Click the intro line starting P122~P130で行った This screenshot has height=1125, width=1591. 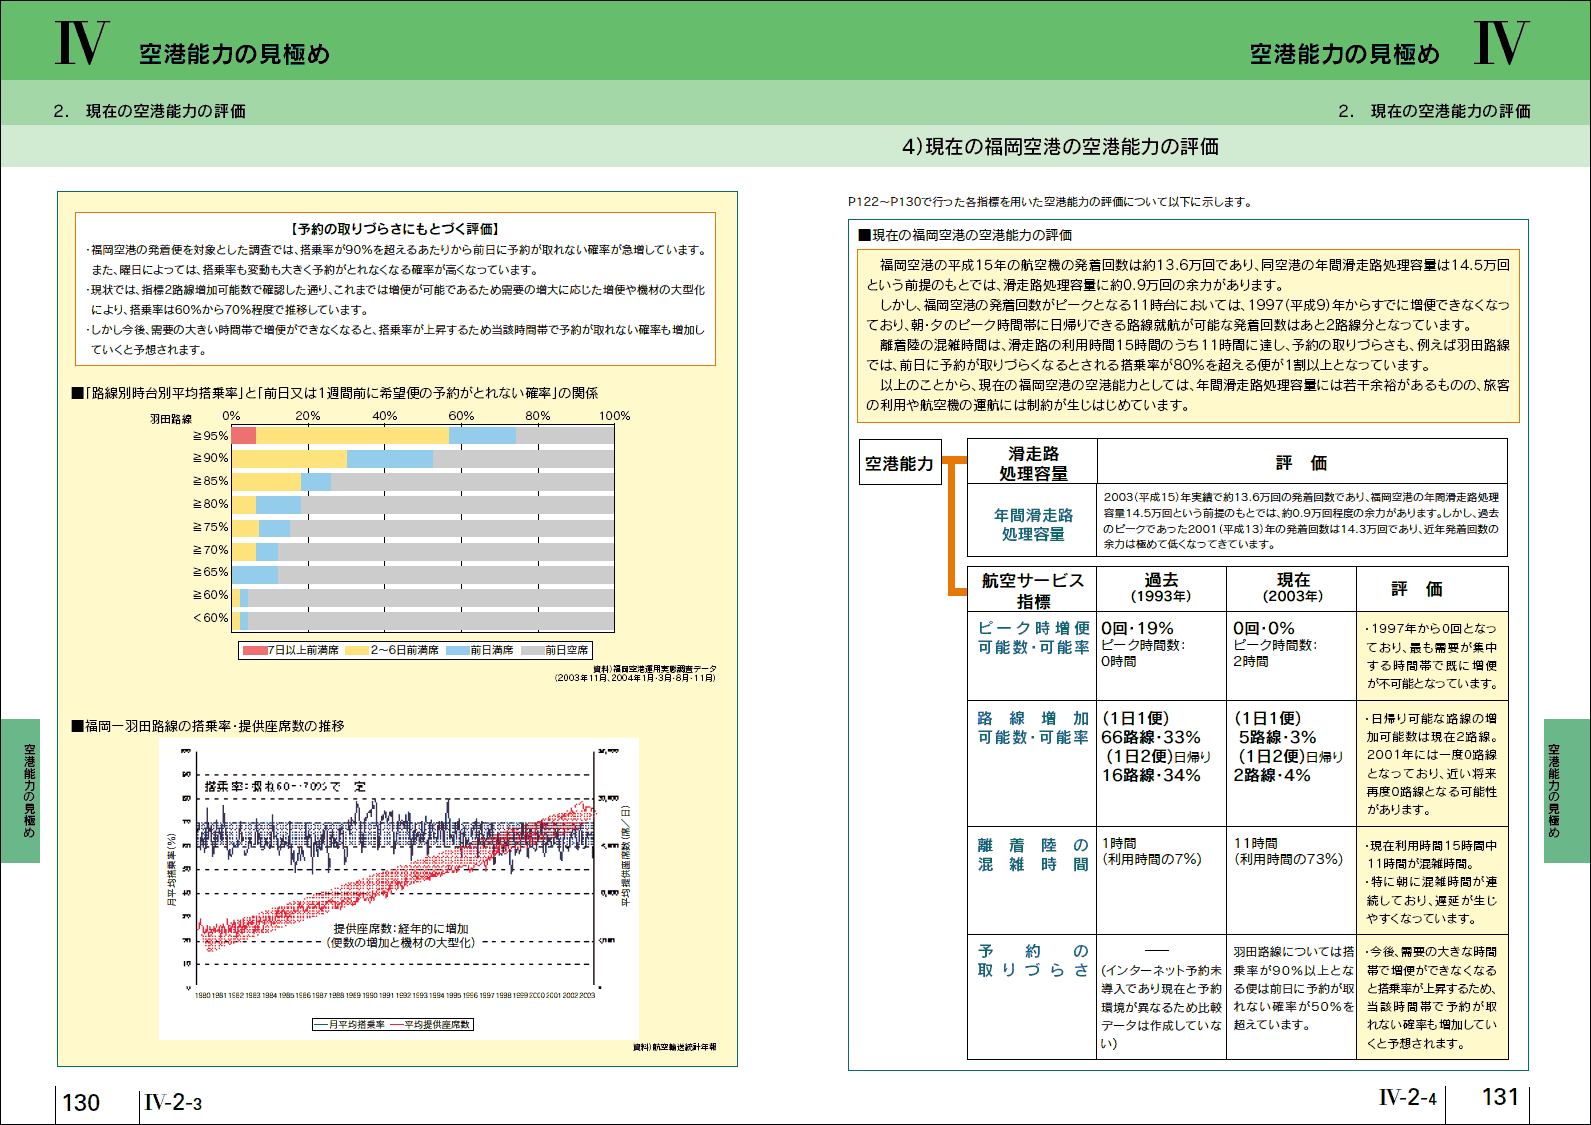[x=1051, y=202]
